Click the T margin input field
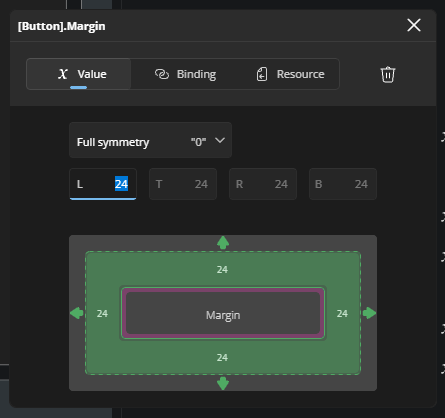The height and width of the screenshot is (418, 445). coord(183,184)
